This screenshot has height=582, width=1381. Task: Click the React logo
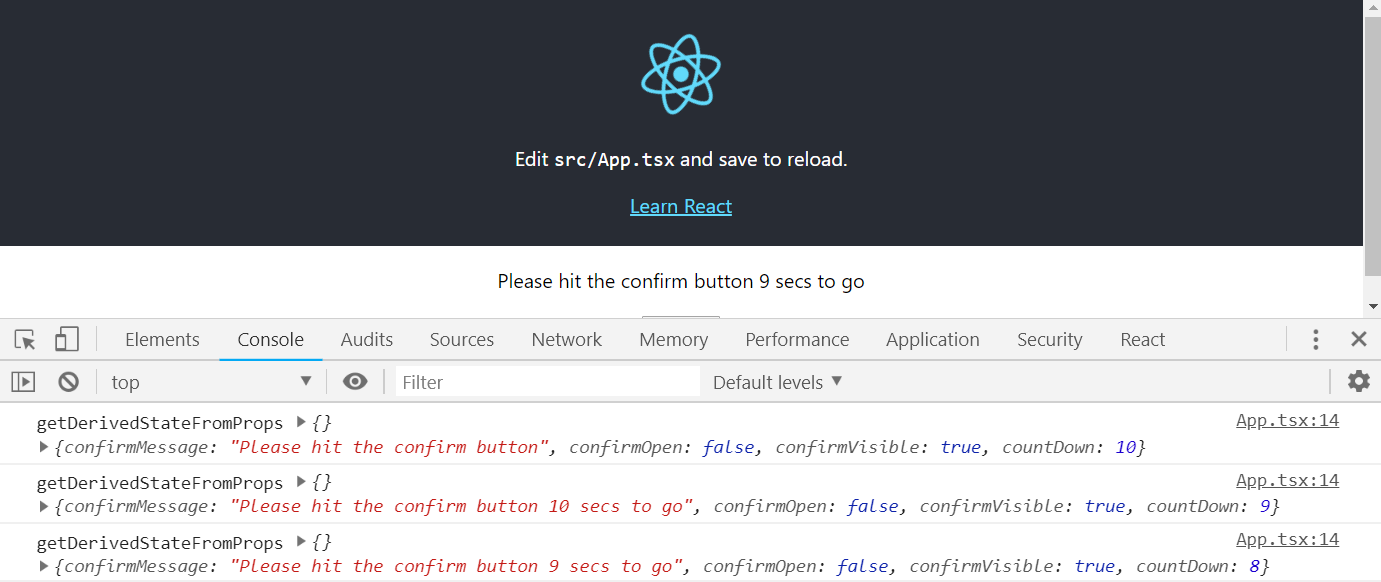[681, 74]
